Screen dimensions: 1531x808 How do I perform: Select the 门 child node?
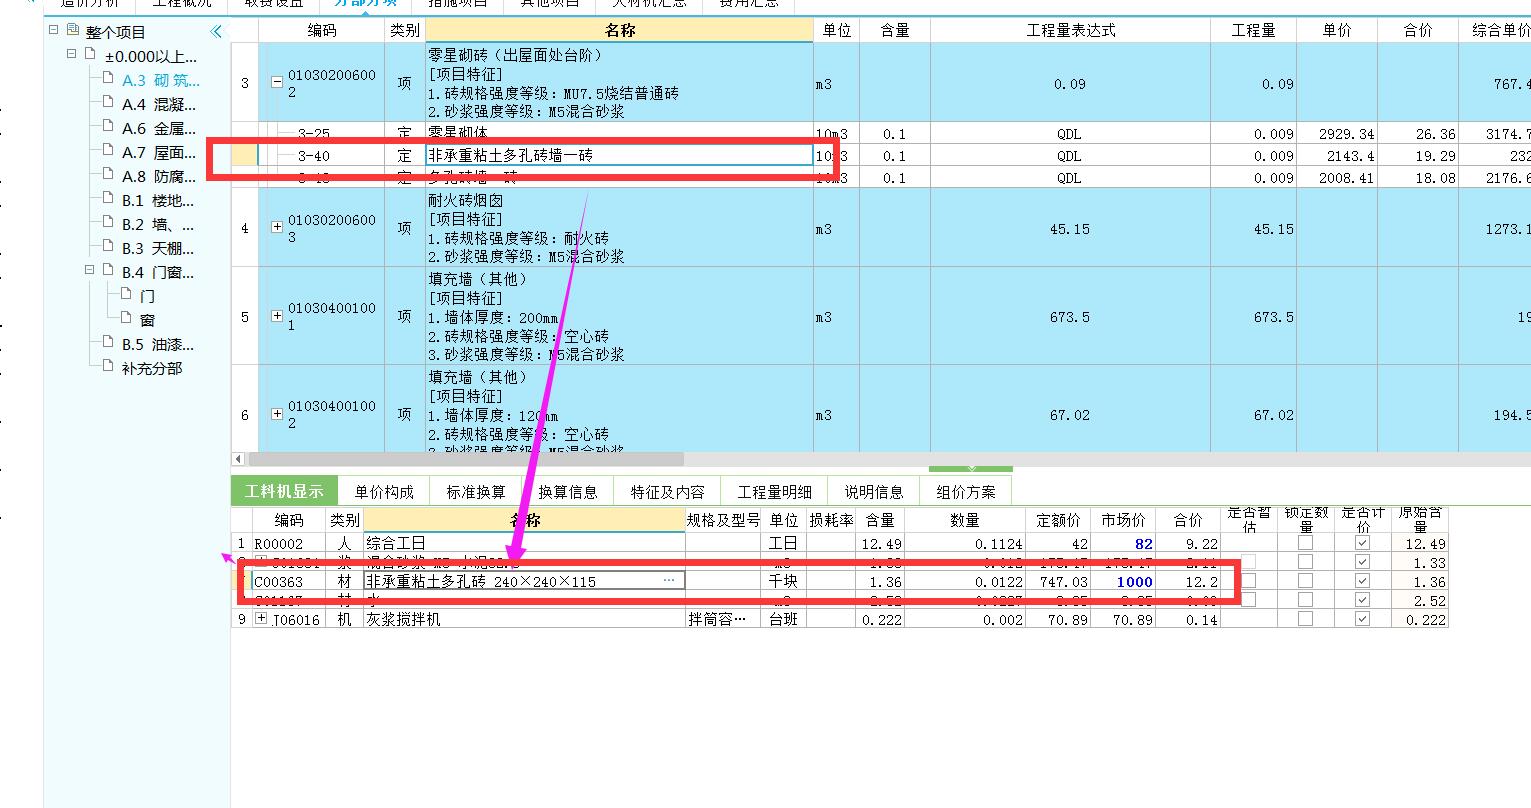click(x=147, y=296)
